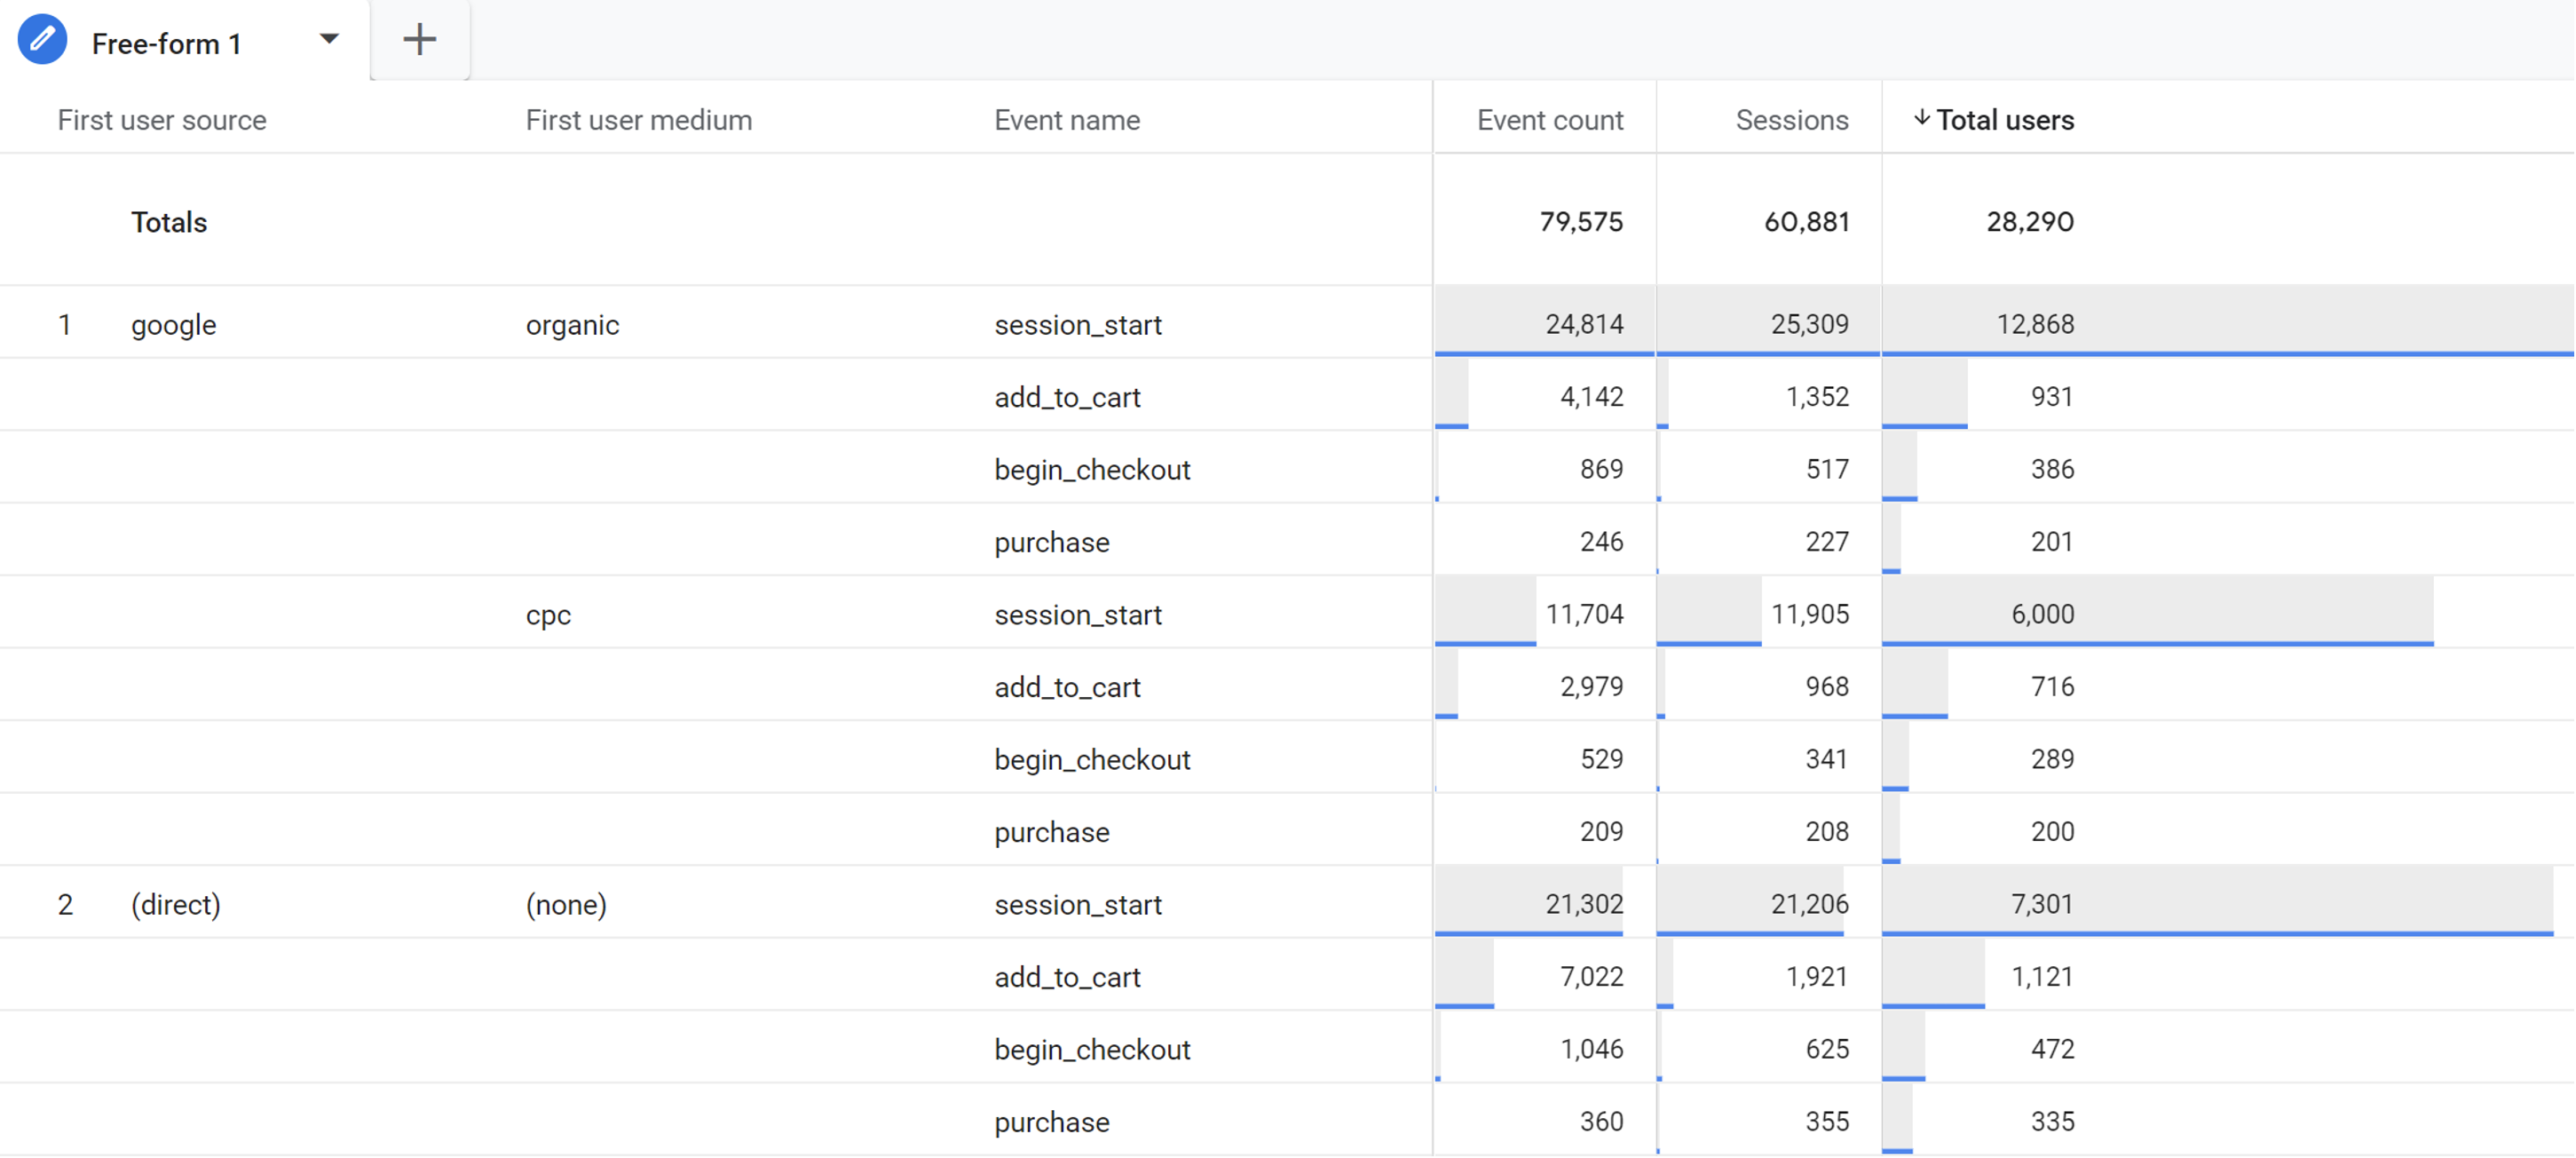The width and height of the screenshot is (2576, 1158).
Task: Sort by the Event count column header
Action: coord(1549,119)
